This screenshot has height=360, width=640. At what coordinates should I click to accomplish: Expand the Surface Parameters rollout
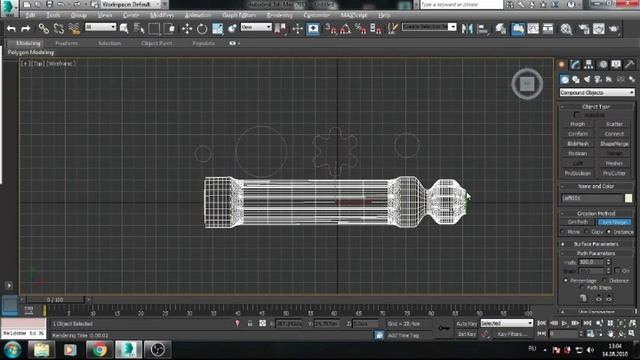pyautogui.click(x=596, y=244)
